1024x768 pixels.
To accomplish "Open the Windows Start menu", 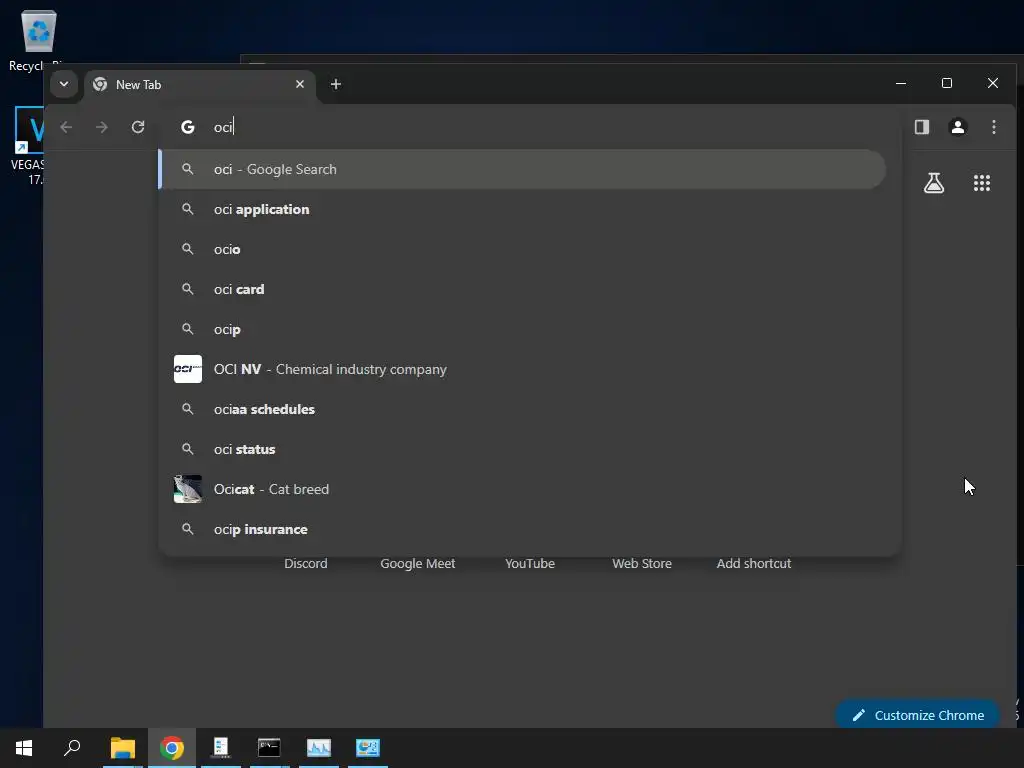I will tap(24, 748).
